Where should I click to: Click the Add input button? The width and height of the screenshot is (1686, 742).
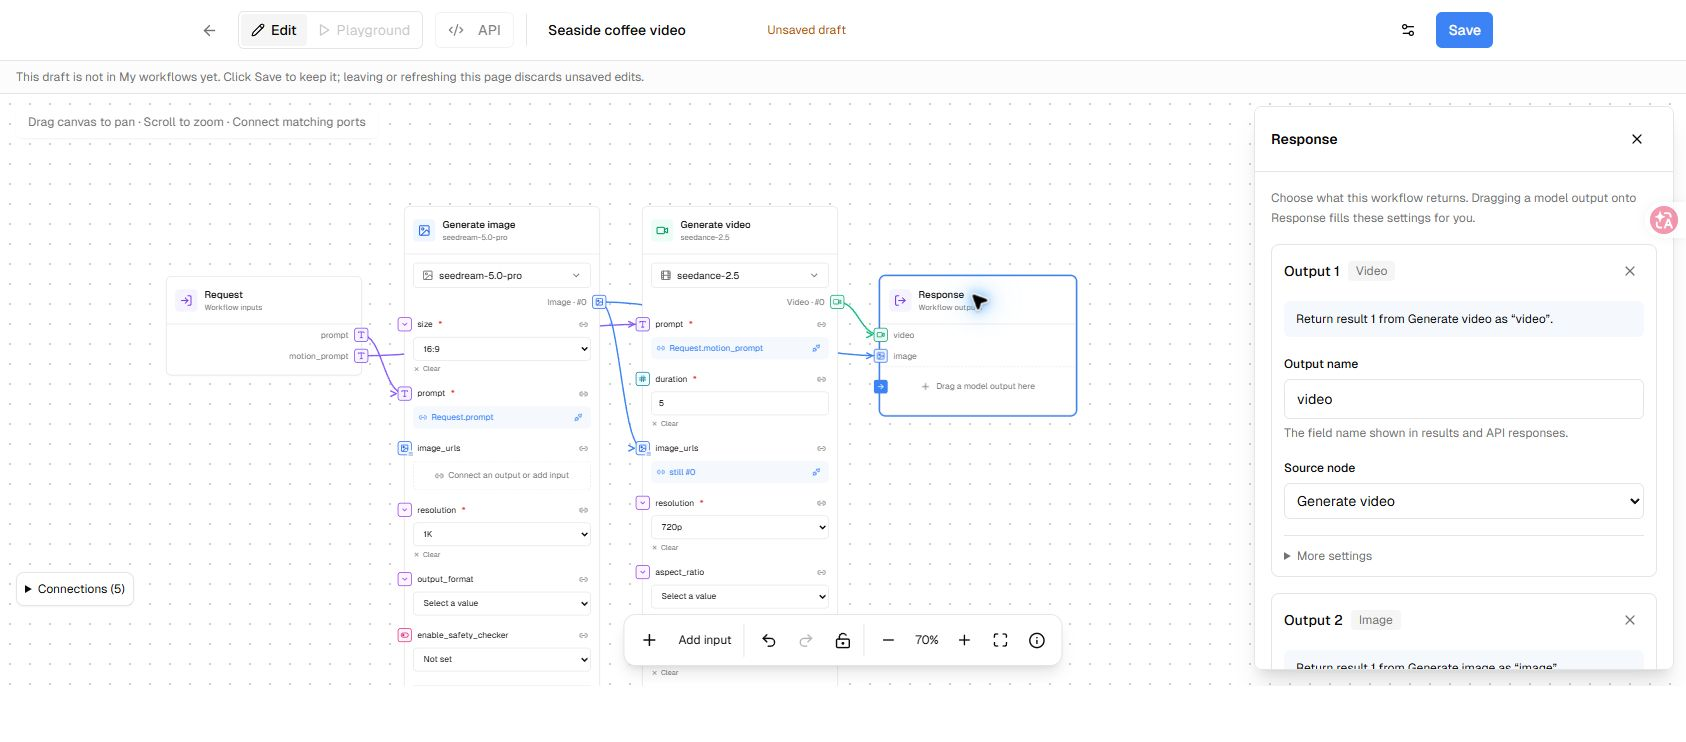point(705,640)
